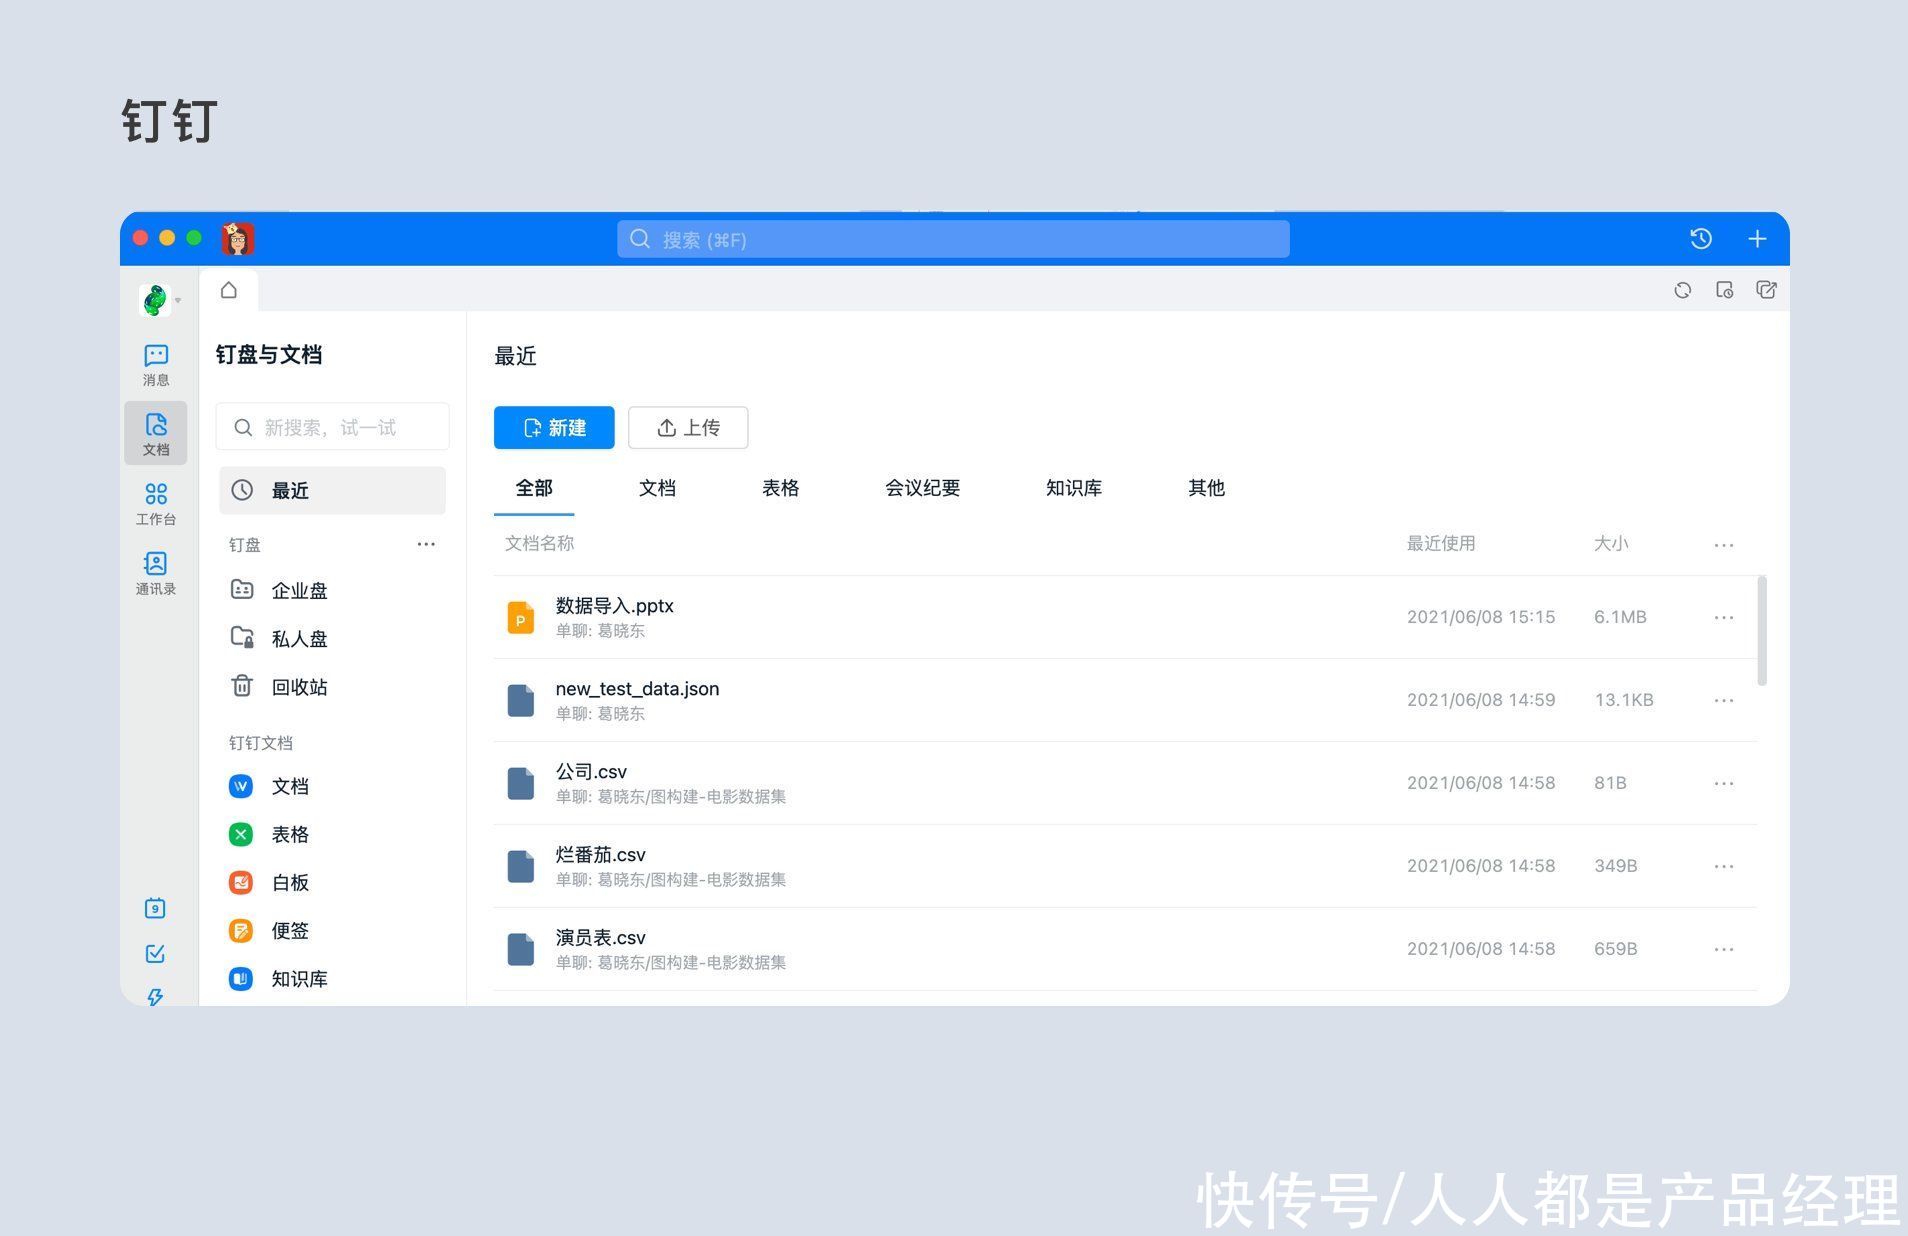1908x1236 pixels.
Task: Switch to the 会议纪要 tab
Action: click(x=922, y=488)
